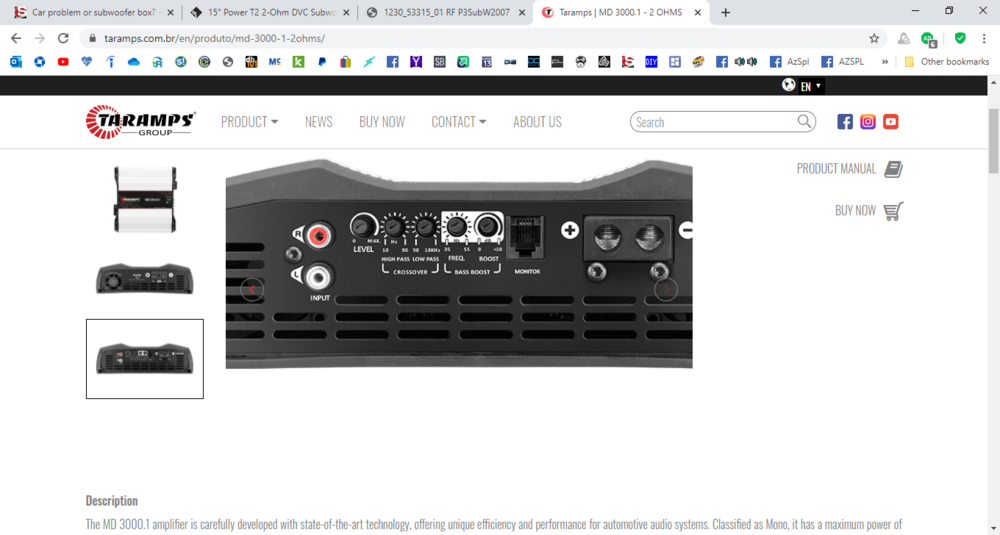This screenshot has width=1000, height=535.
Task: Show hidden bookmarks overflow chevron
Action: click(x=885, y=62)
